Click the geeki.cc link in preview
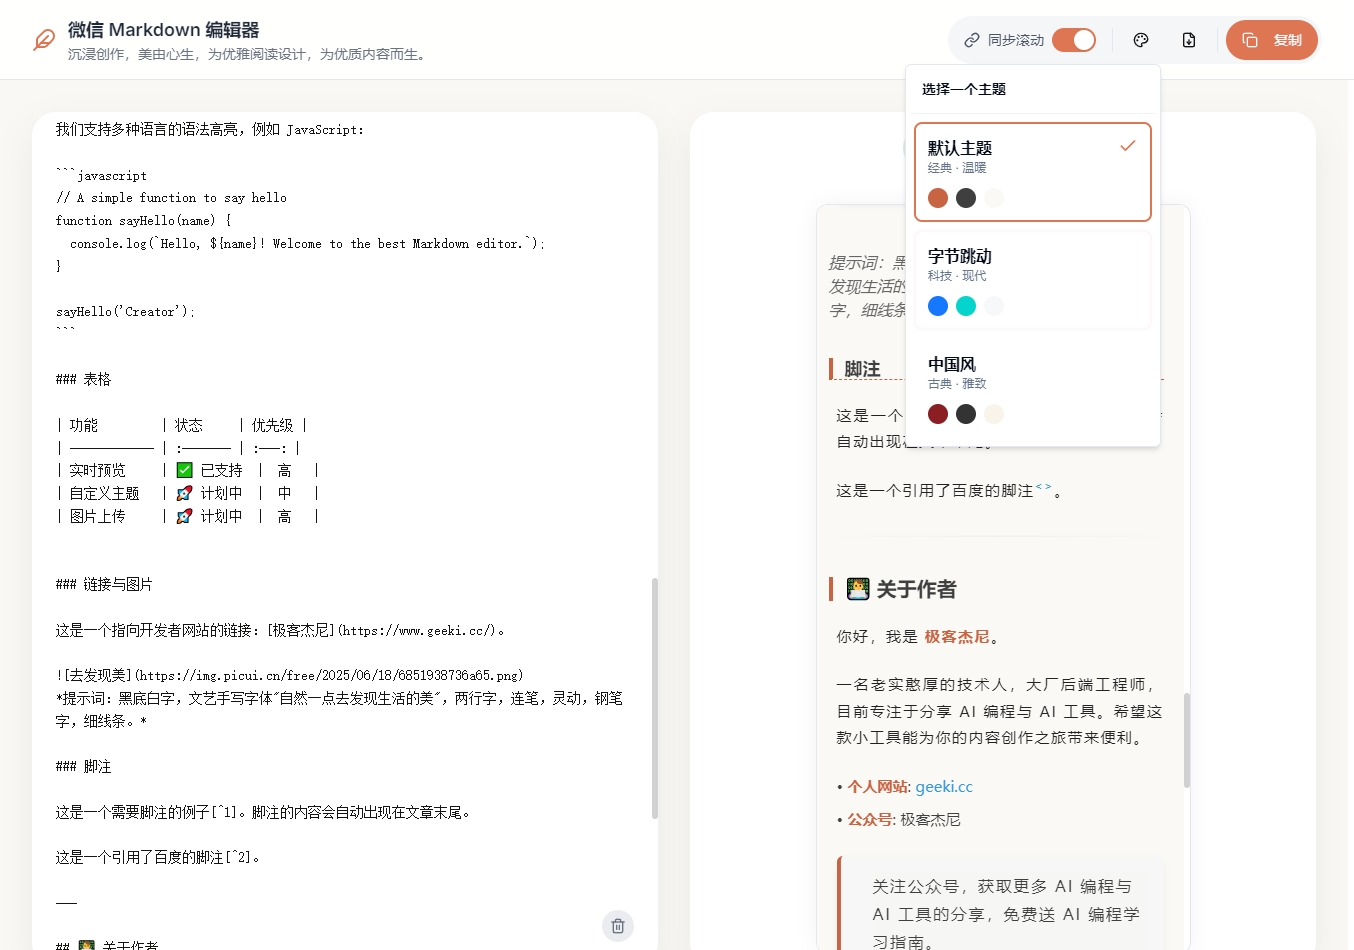Screen dimensions: 1354x950 (x=944, y=787)
